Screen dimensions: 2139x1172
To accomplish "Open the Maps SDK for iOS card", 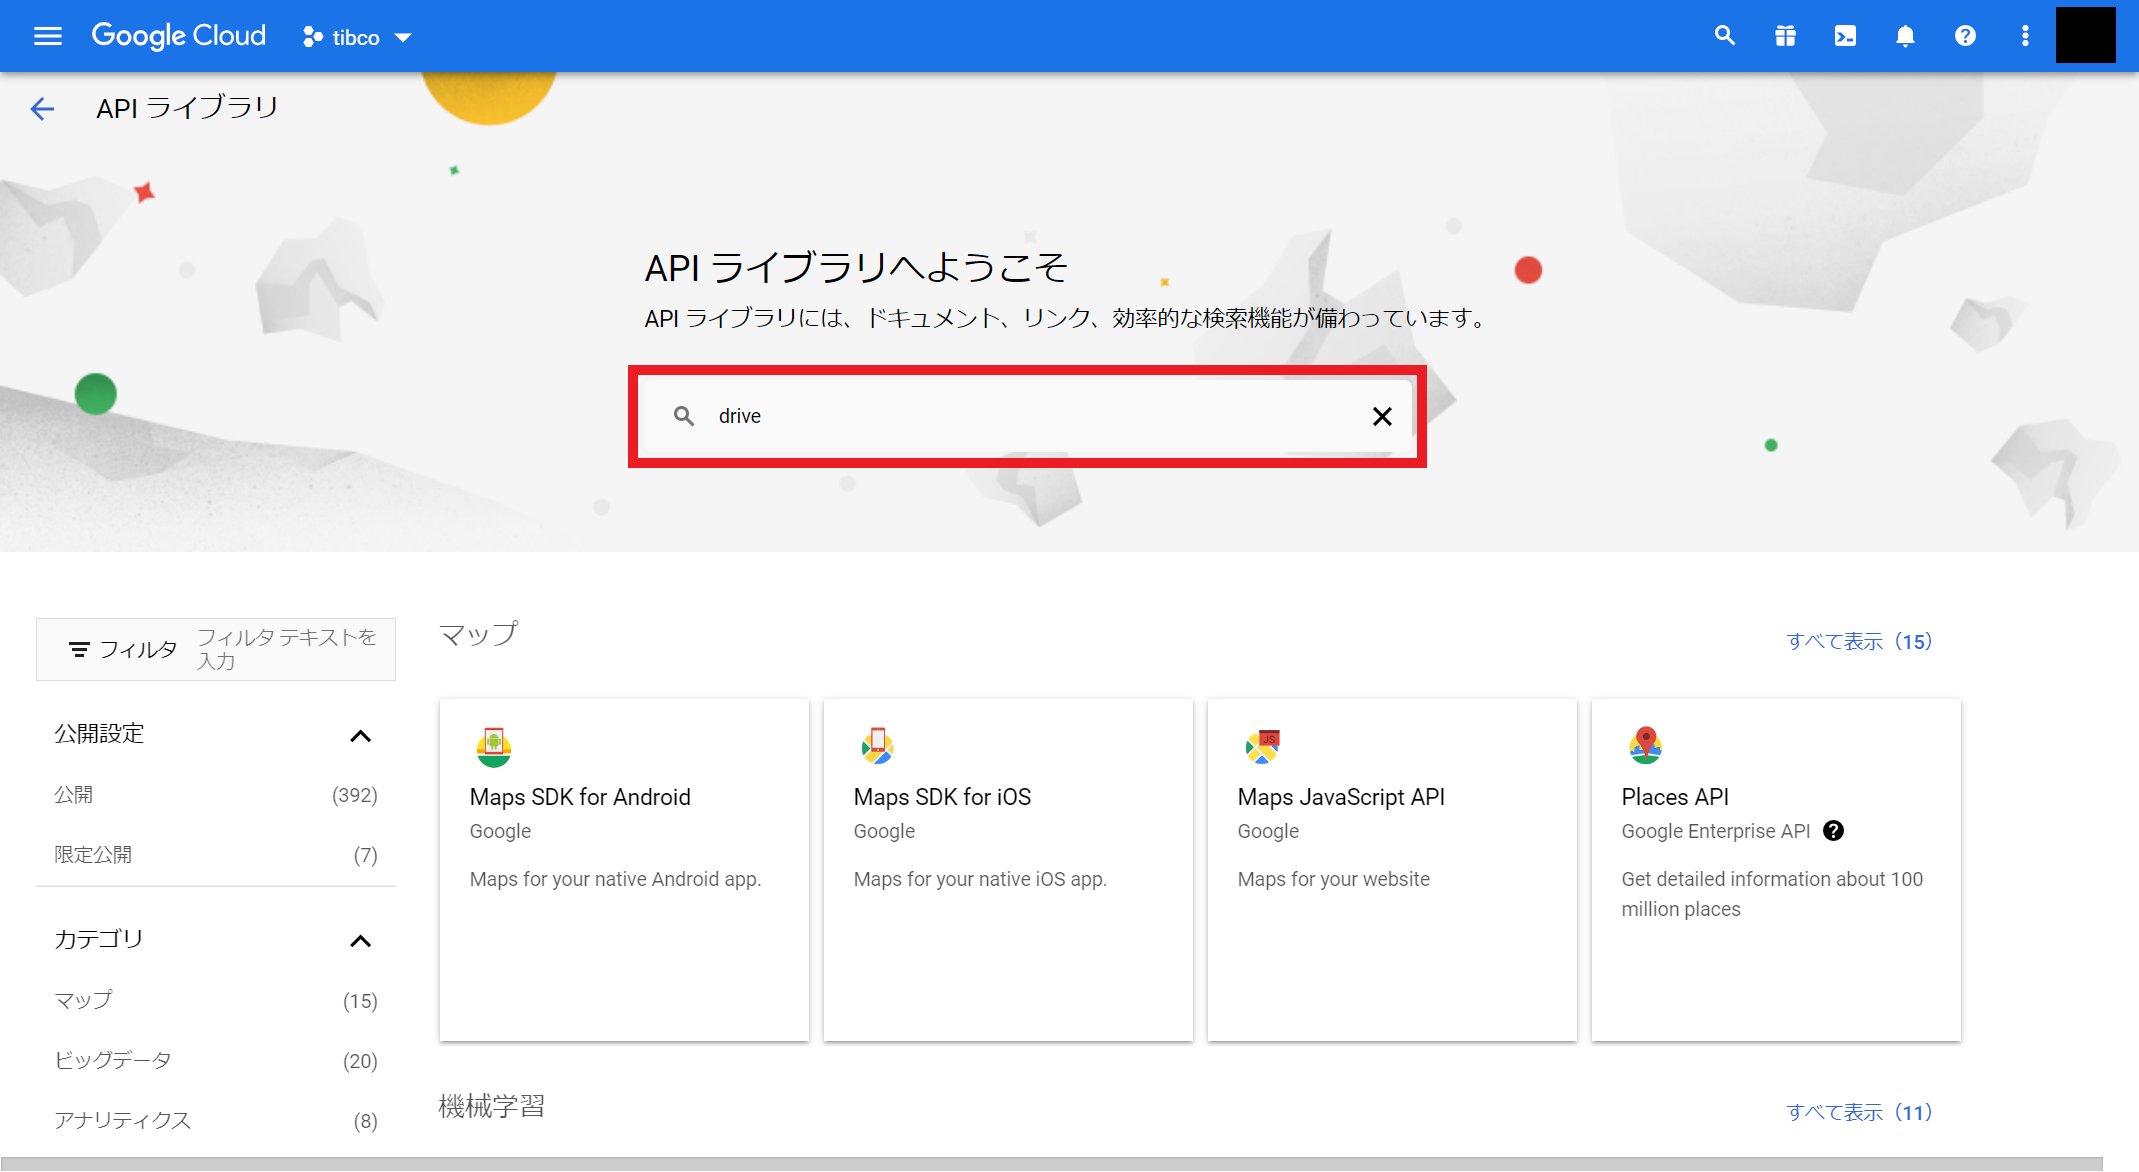I will (x=1008, y=870).
